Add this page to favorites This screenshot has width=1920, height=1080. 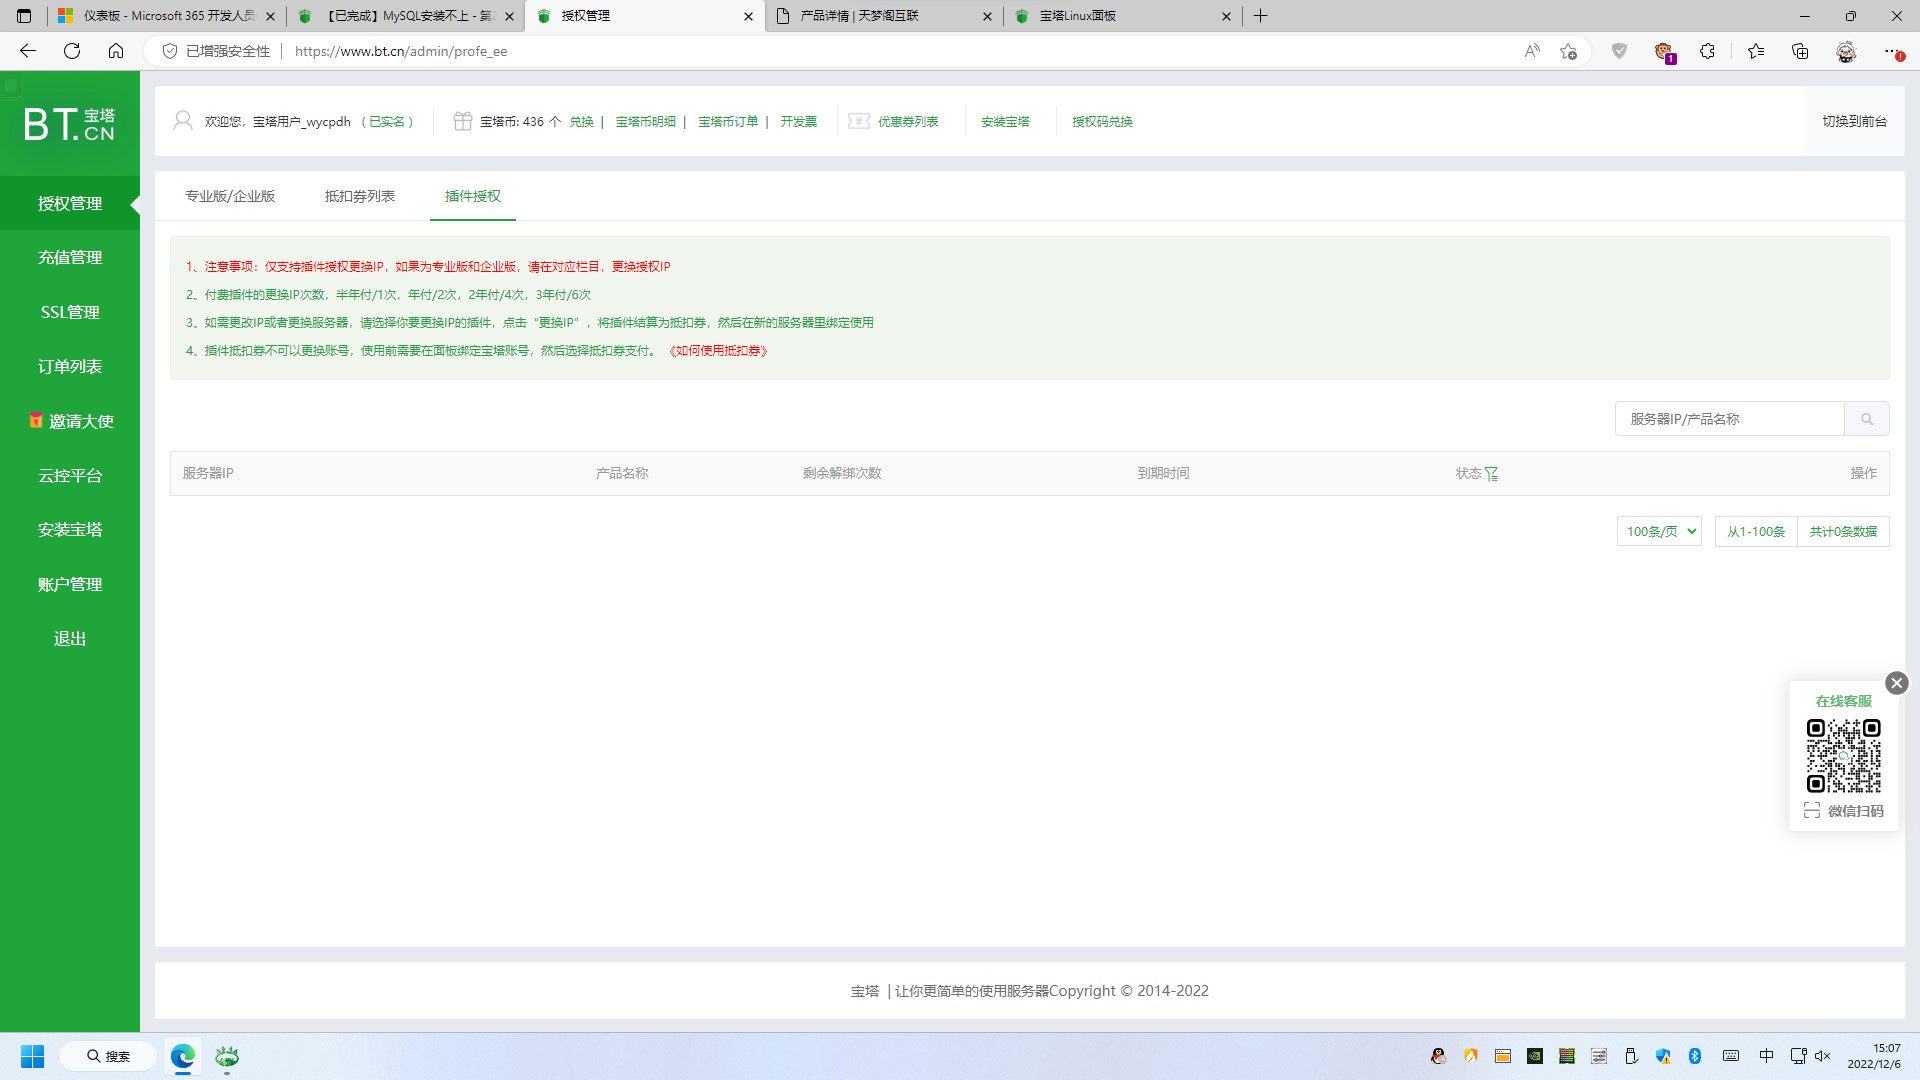(1568, 51)
